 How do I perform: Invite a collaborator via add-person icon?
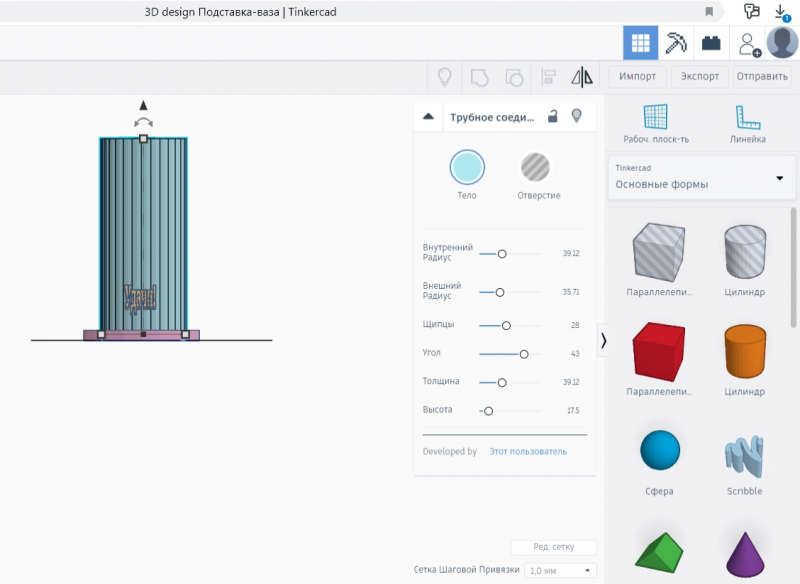749,44
